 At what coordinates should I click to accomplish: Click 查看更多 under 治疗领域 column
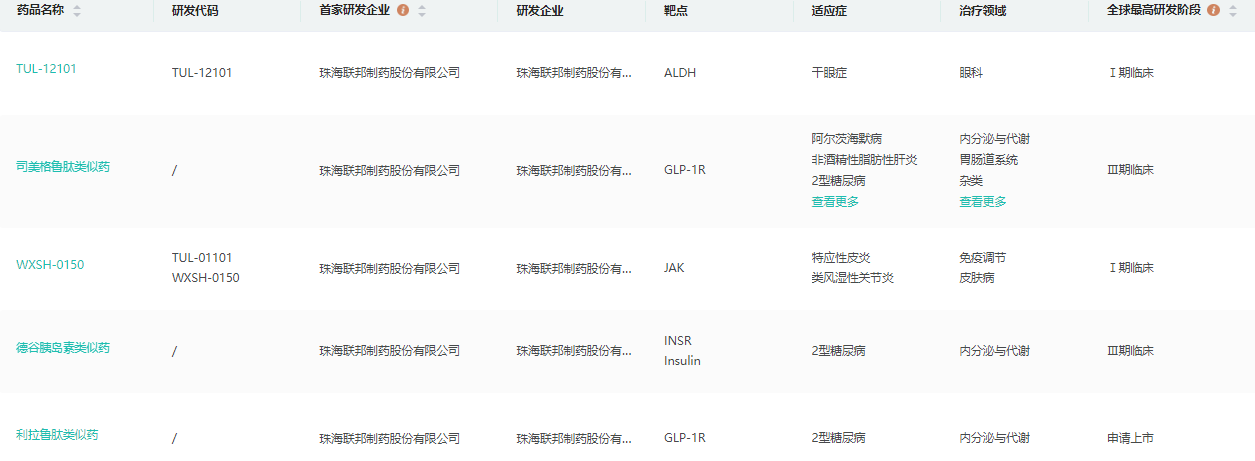click(x=983, y=201)
